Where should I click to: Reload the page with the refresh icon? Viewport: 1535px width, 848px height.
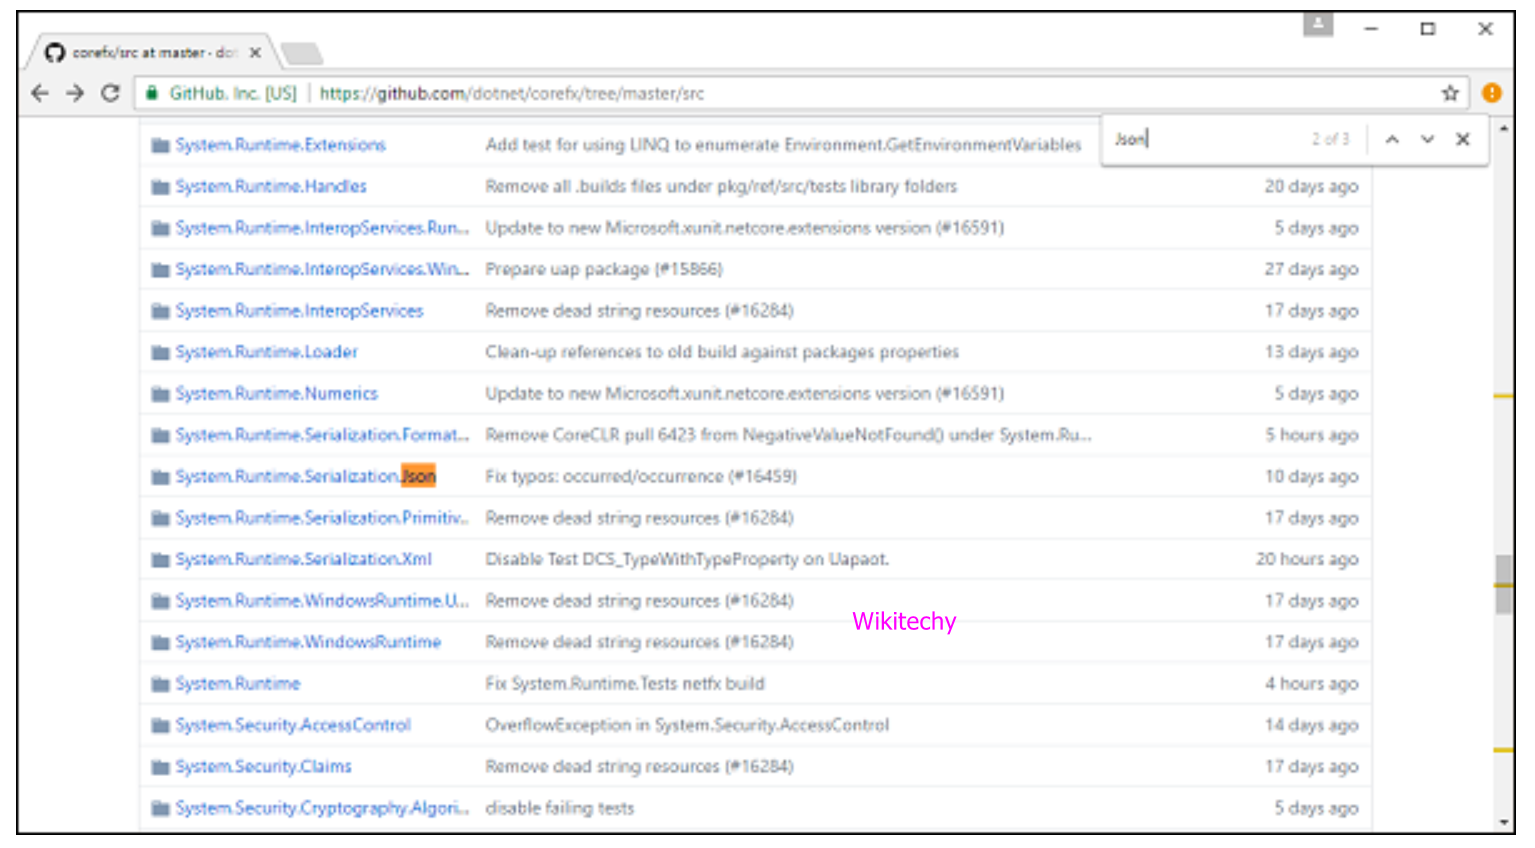point(110,93)
